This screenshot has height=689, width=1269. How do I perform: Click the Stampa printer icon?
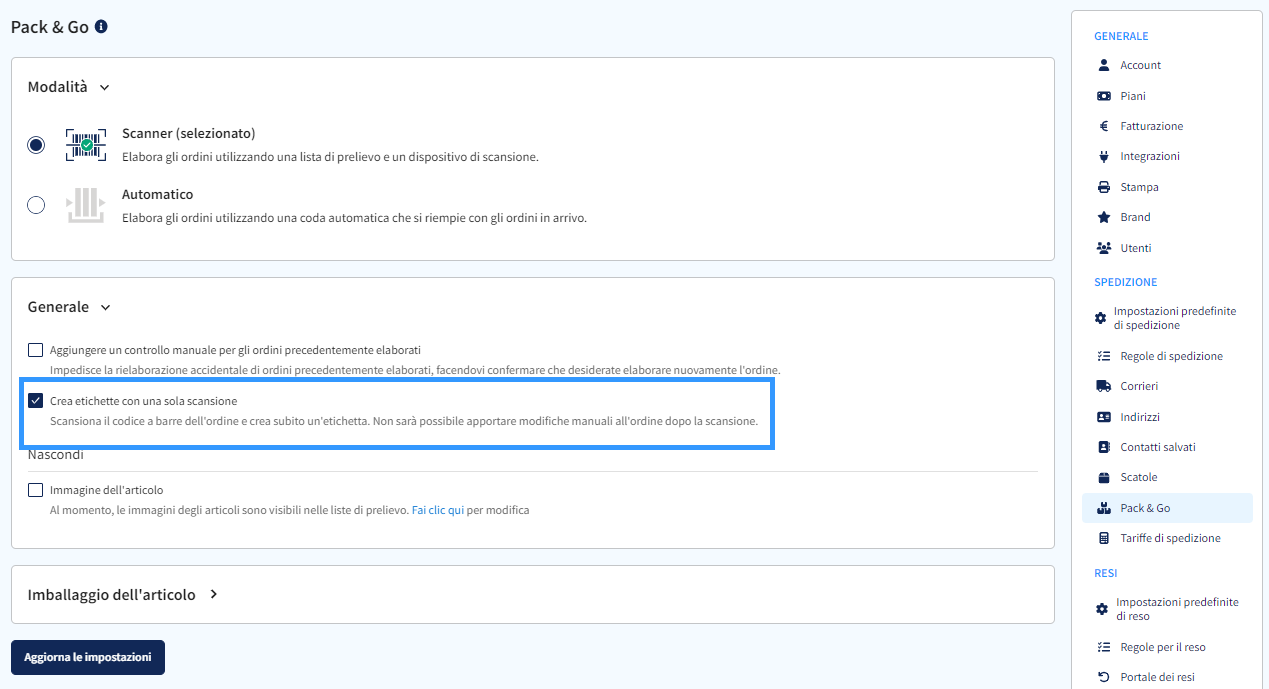pos(1103,187)
